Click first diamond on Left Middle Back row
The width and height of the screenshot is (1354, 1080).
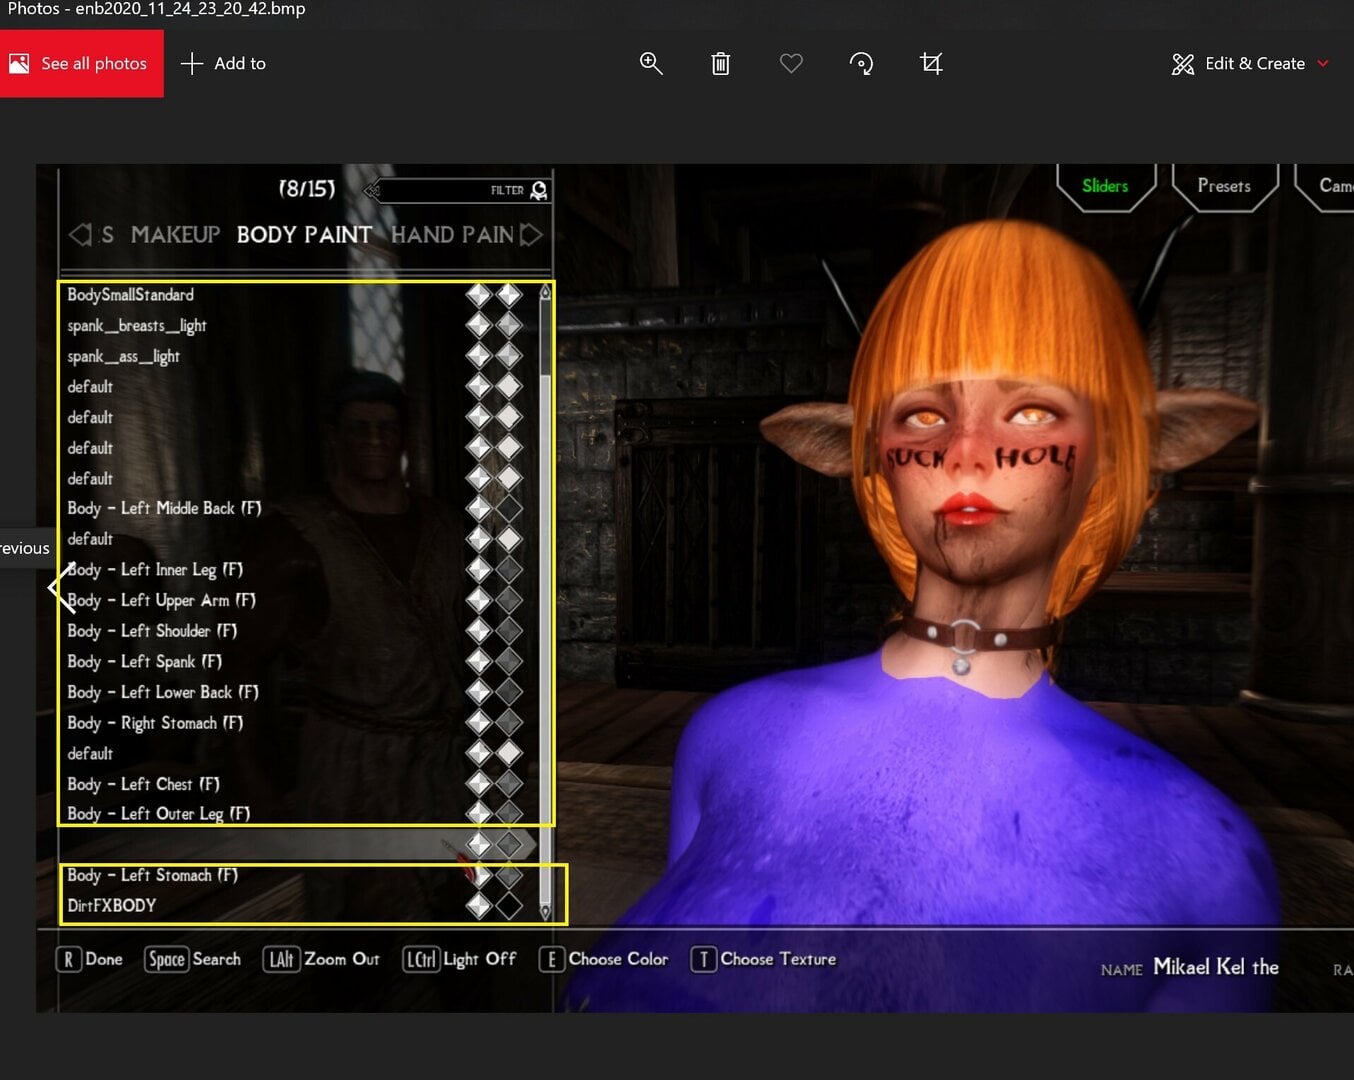479,508
